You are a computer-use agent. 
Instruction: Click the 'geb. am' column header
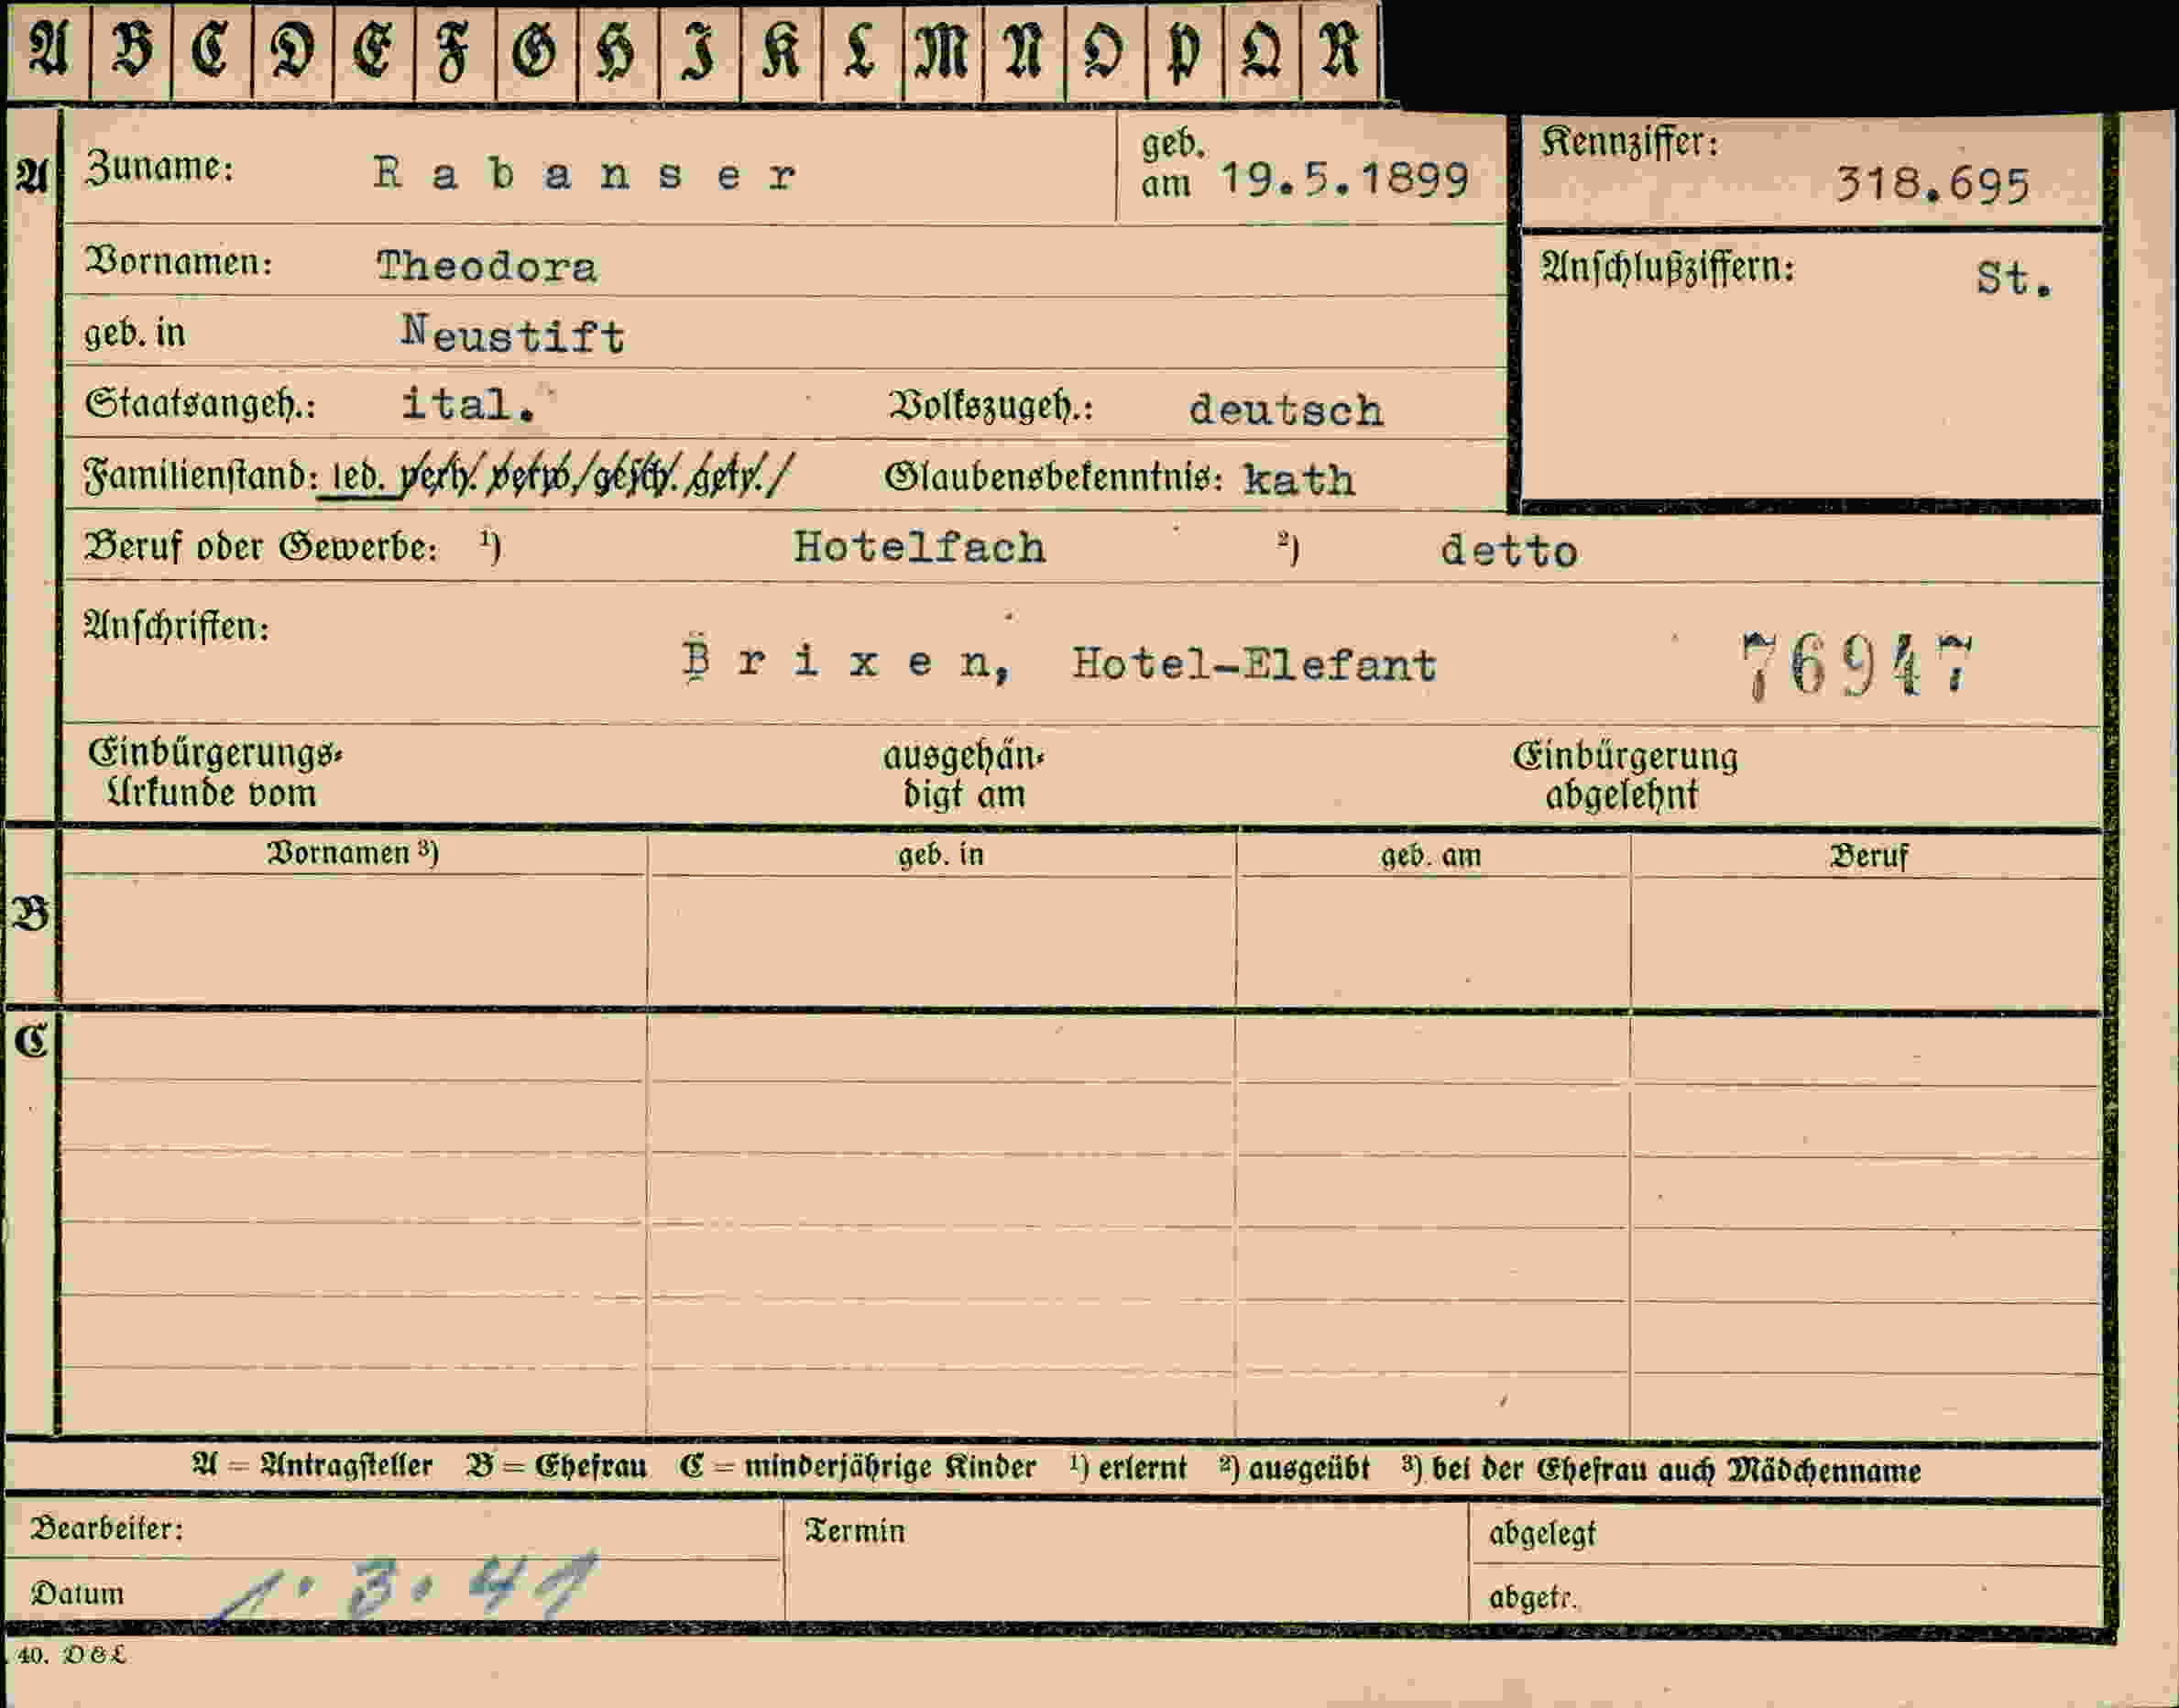(1431, 855)
